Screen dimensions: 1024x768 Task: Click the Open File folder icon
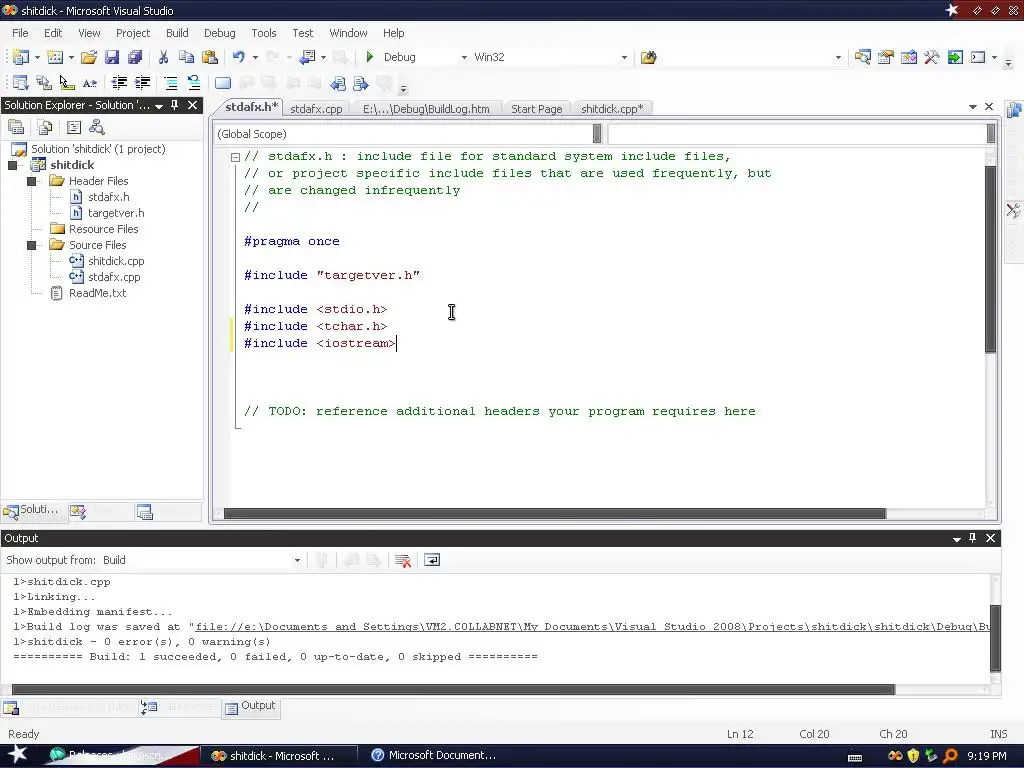pyautogui.click(x=89, y=57)
